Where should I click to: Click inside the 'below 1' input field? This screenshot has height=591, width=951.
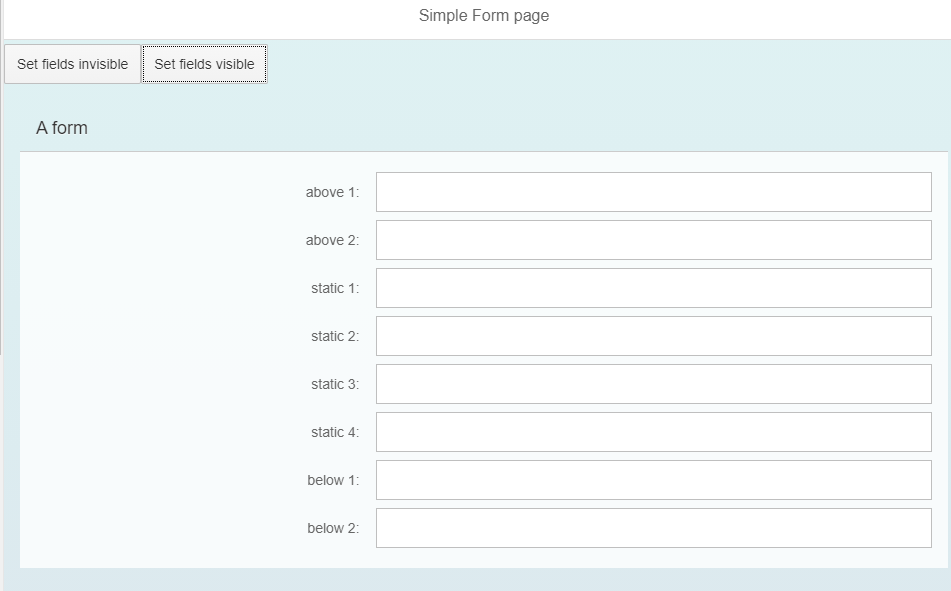pyautogui.click(x=652, y=479)
